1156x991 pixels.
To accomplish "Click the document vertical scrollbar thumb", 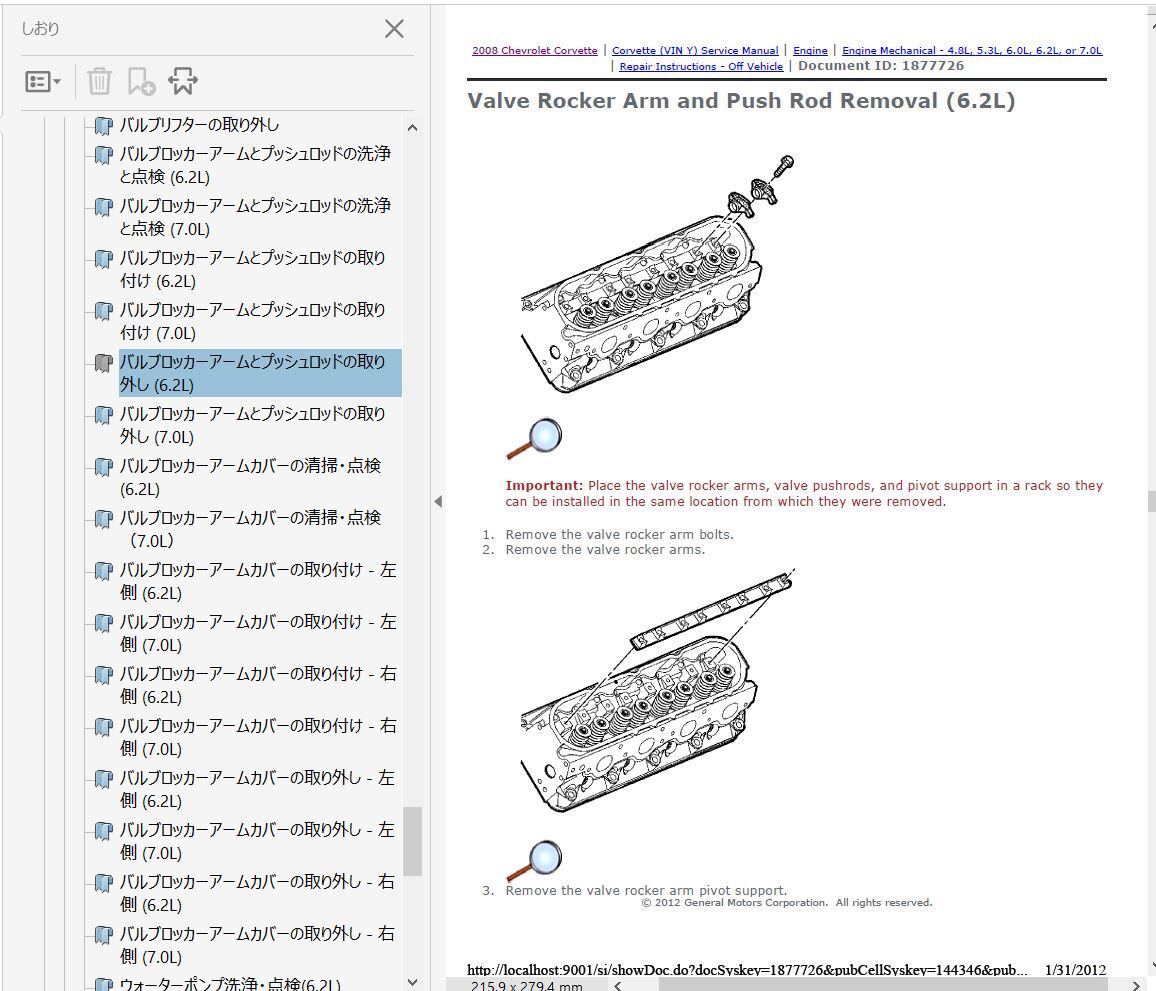I will pyautogui.click(x=1152, y=501).
